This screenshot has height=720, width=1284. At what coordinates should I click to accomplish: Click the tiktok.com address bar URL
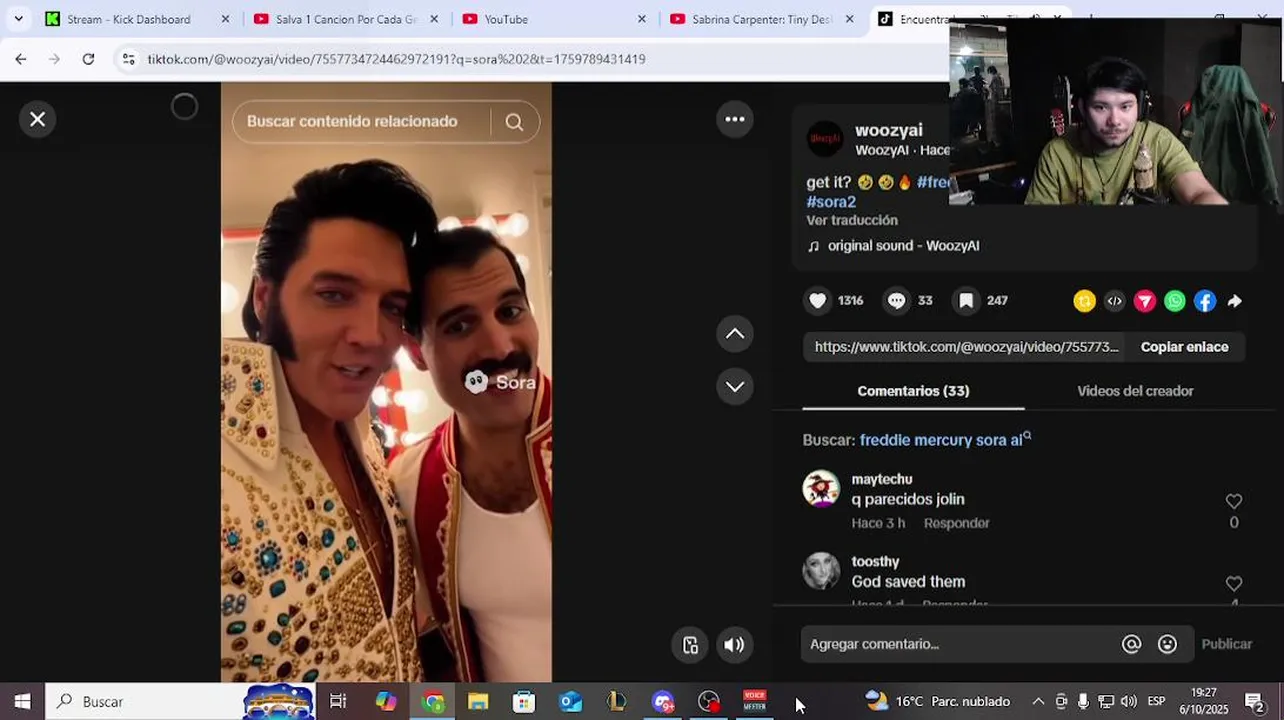click(x=396, y=59)
